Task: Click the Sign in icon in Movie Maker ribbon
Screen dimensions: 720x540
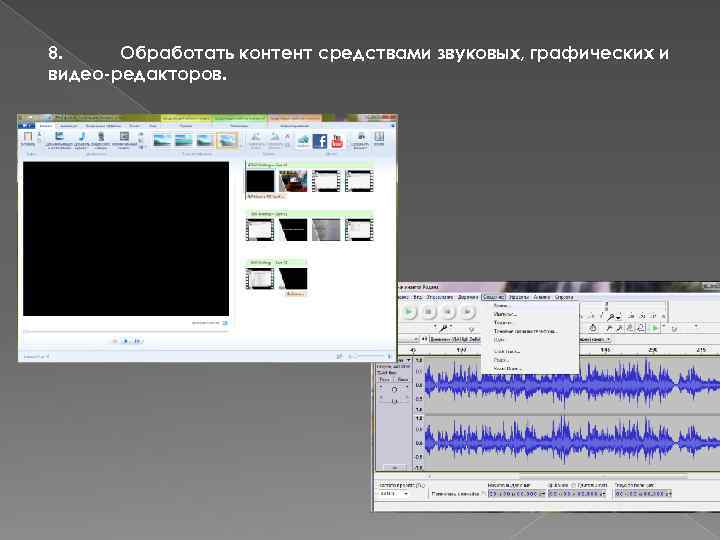Action: tap(379, 138)
